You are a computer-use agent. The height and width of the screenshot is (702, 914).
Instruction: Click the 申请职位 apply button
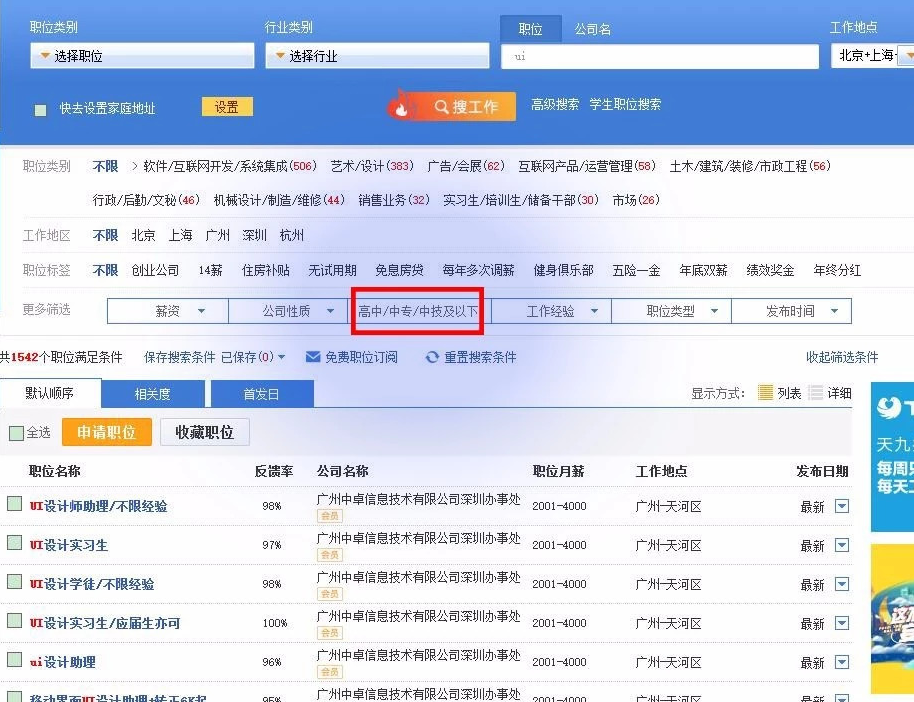(106, 433)
